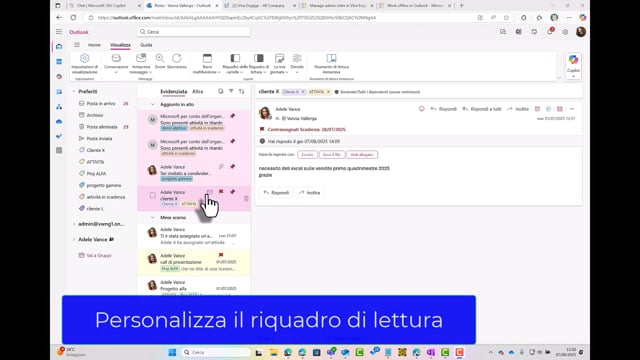Select the Visualizza ribbon tab

[120, 45]
